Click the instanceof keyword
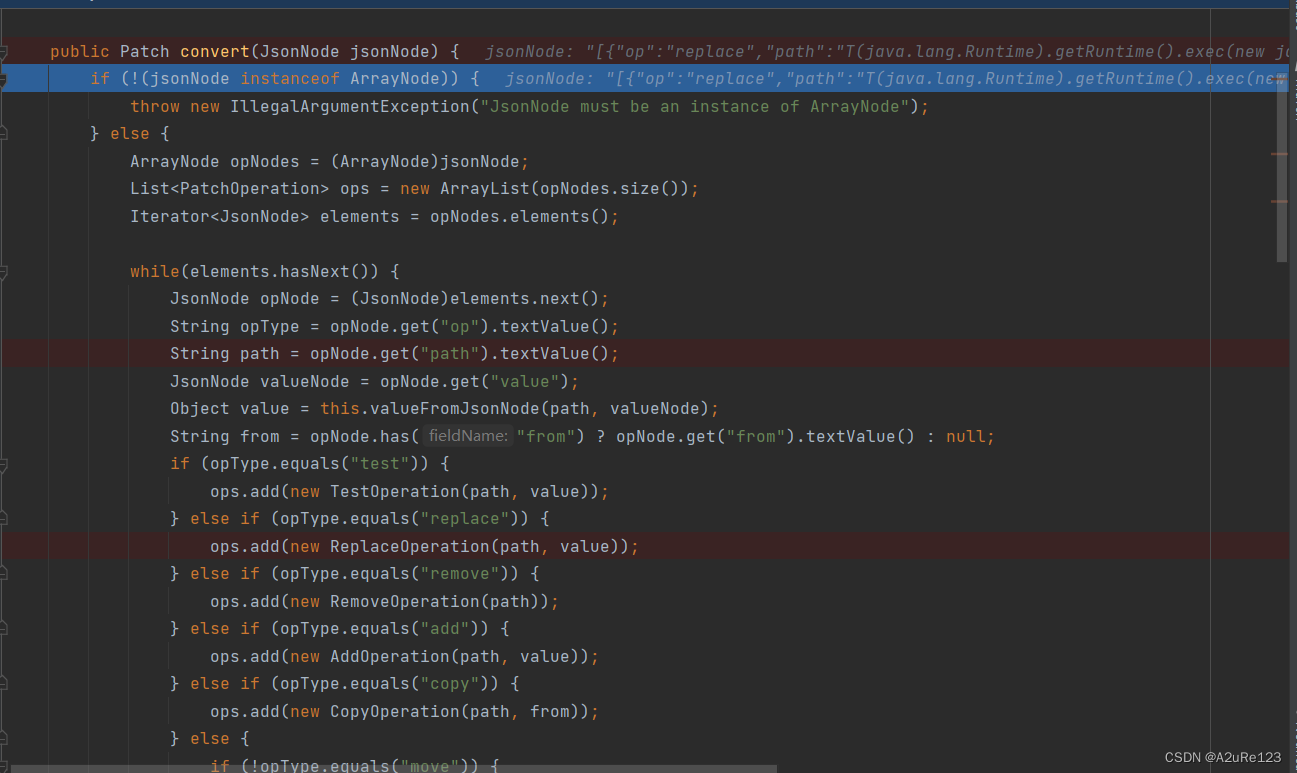This screenshot has height=773, width=1297. point(290,78)
